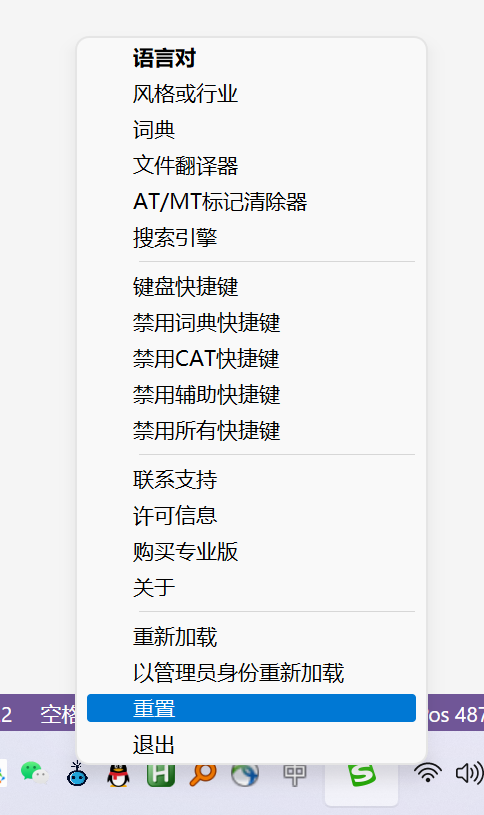The height and width of the screenshot is (815, 484).
Task: Open the 语言对 menu entry
Action: (251, 58)
